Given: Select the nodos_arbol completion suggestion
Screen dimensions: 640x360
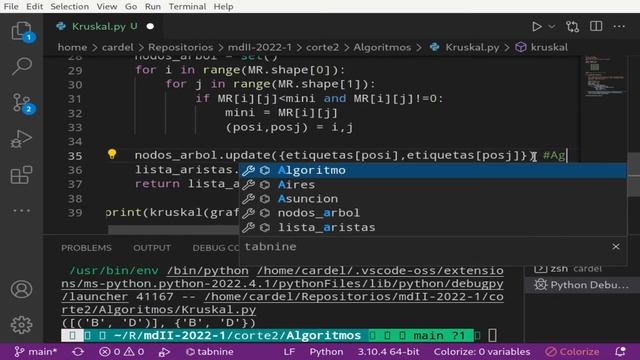Looking at the screenshot, I should coord(433,213).
